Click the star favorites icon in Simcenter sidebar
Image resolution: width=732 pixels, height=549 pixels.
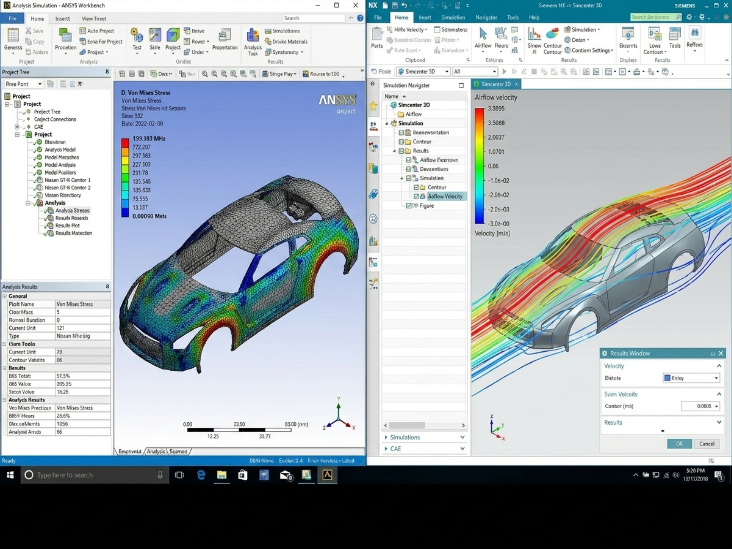[x=373, y=106]
